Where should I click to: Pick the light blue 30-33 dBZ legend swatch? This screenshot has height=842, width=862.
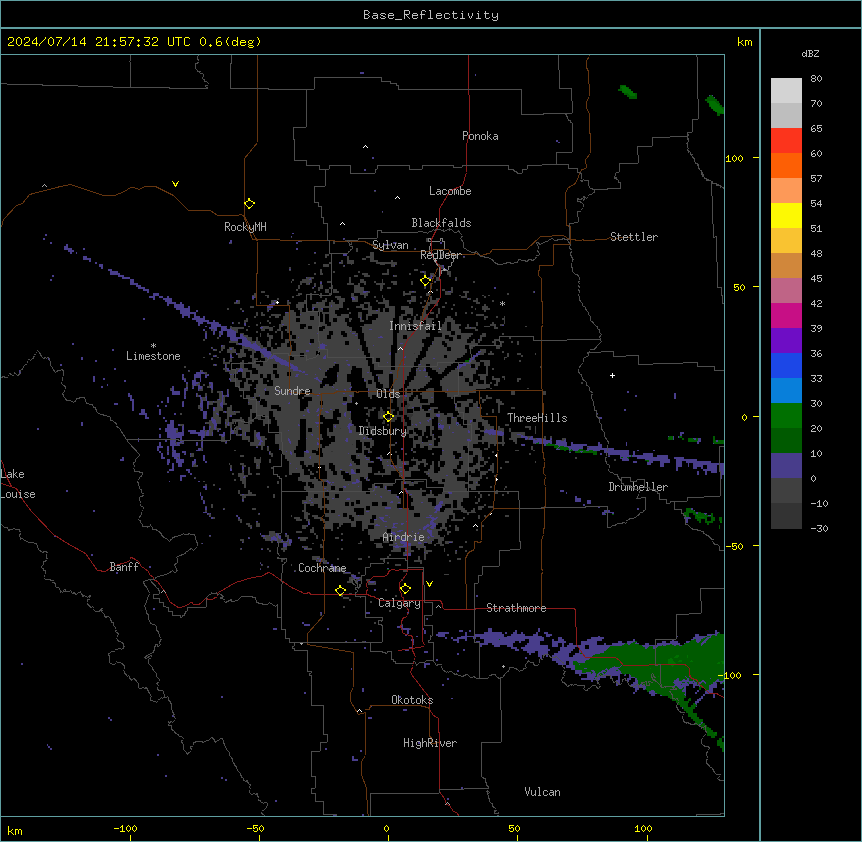(x=786, y=391)
